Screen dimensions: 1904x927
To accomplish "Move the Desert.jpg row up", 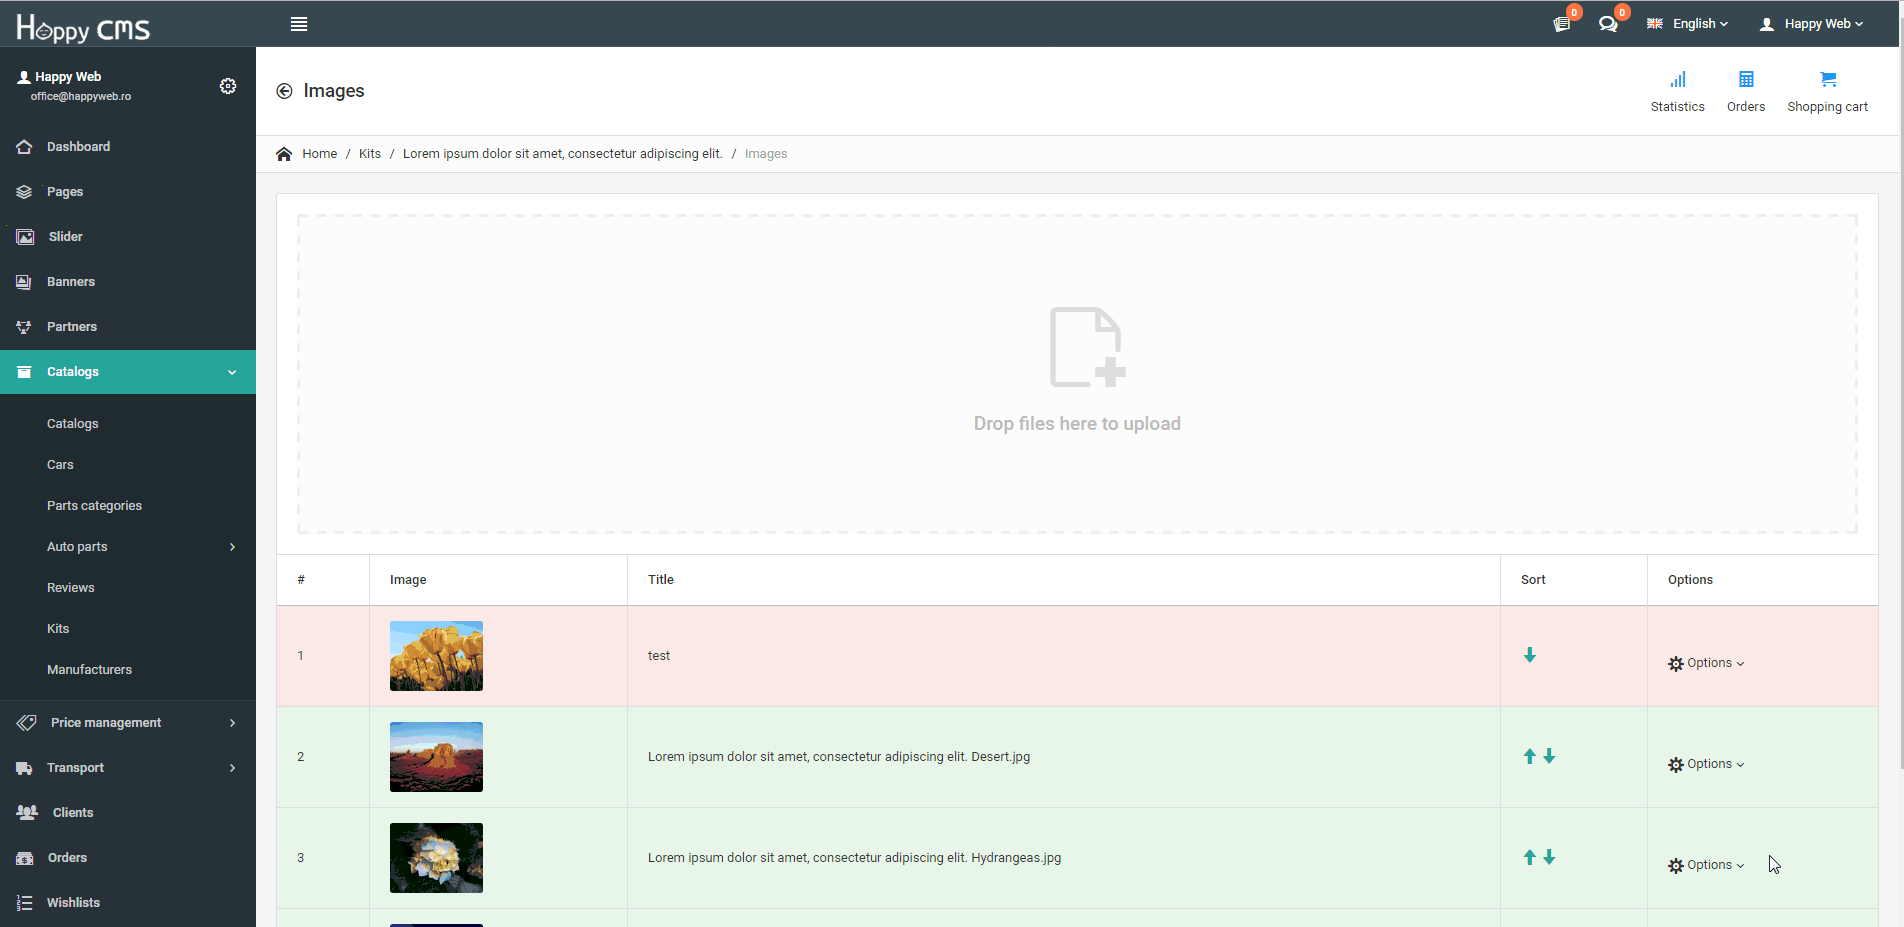I will 1529,756.
